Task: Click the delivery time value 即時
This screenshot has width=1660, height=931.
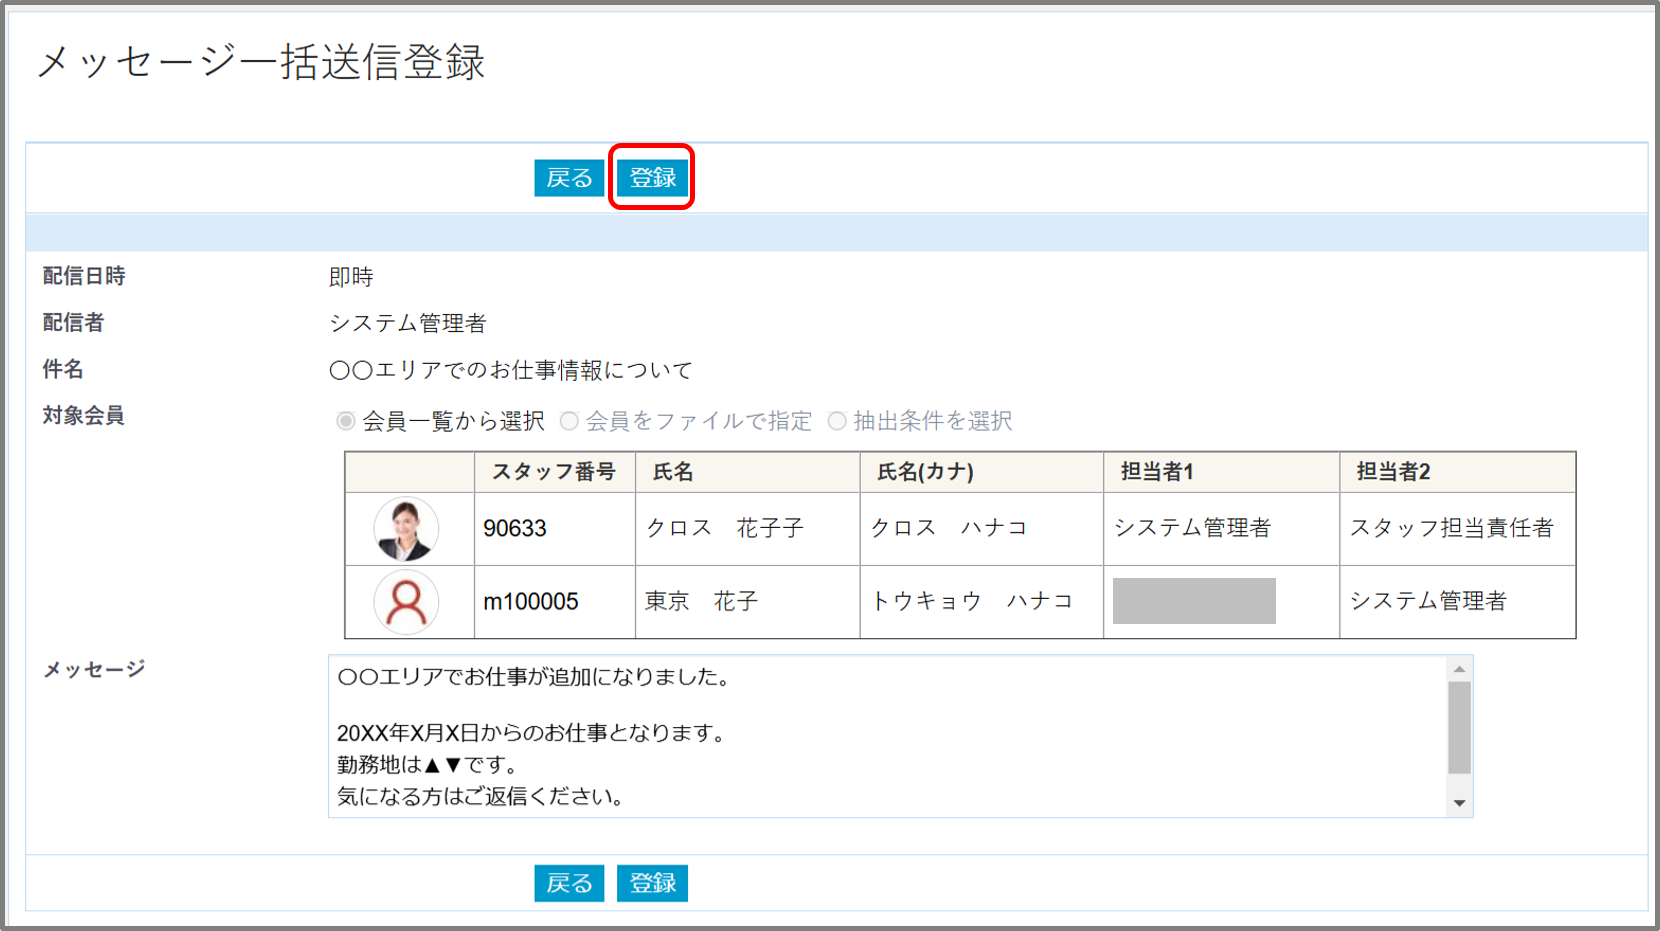Action: pyautogui.click(x=351, y=277)
